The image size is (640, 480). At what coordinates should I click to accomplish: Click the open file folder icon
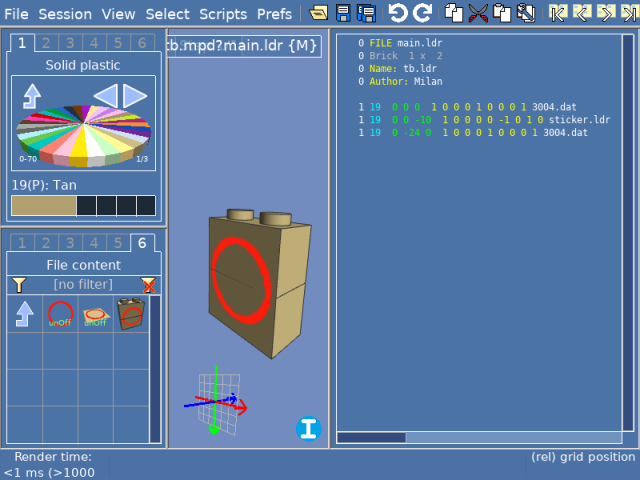pos(319,13)
